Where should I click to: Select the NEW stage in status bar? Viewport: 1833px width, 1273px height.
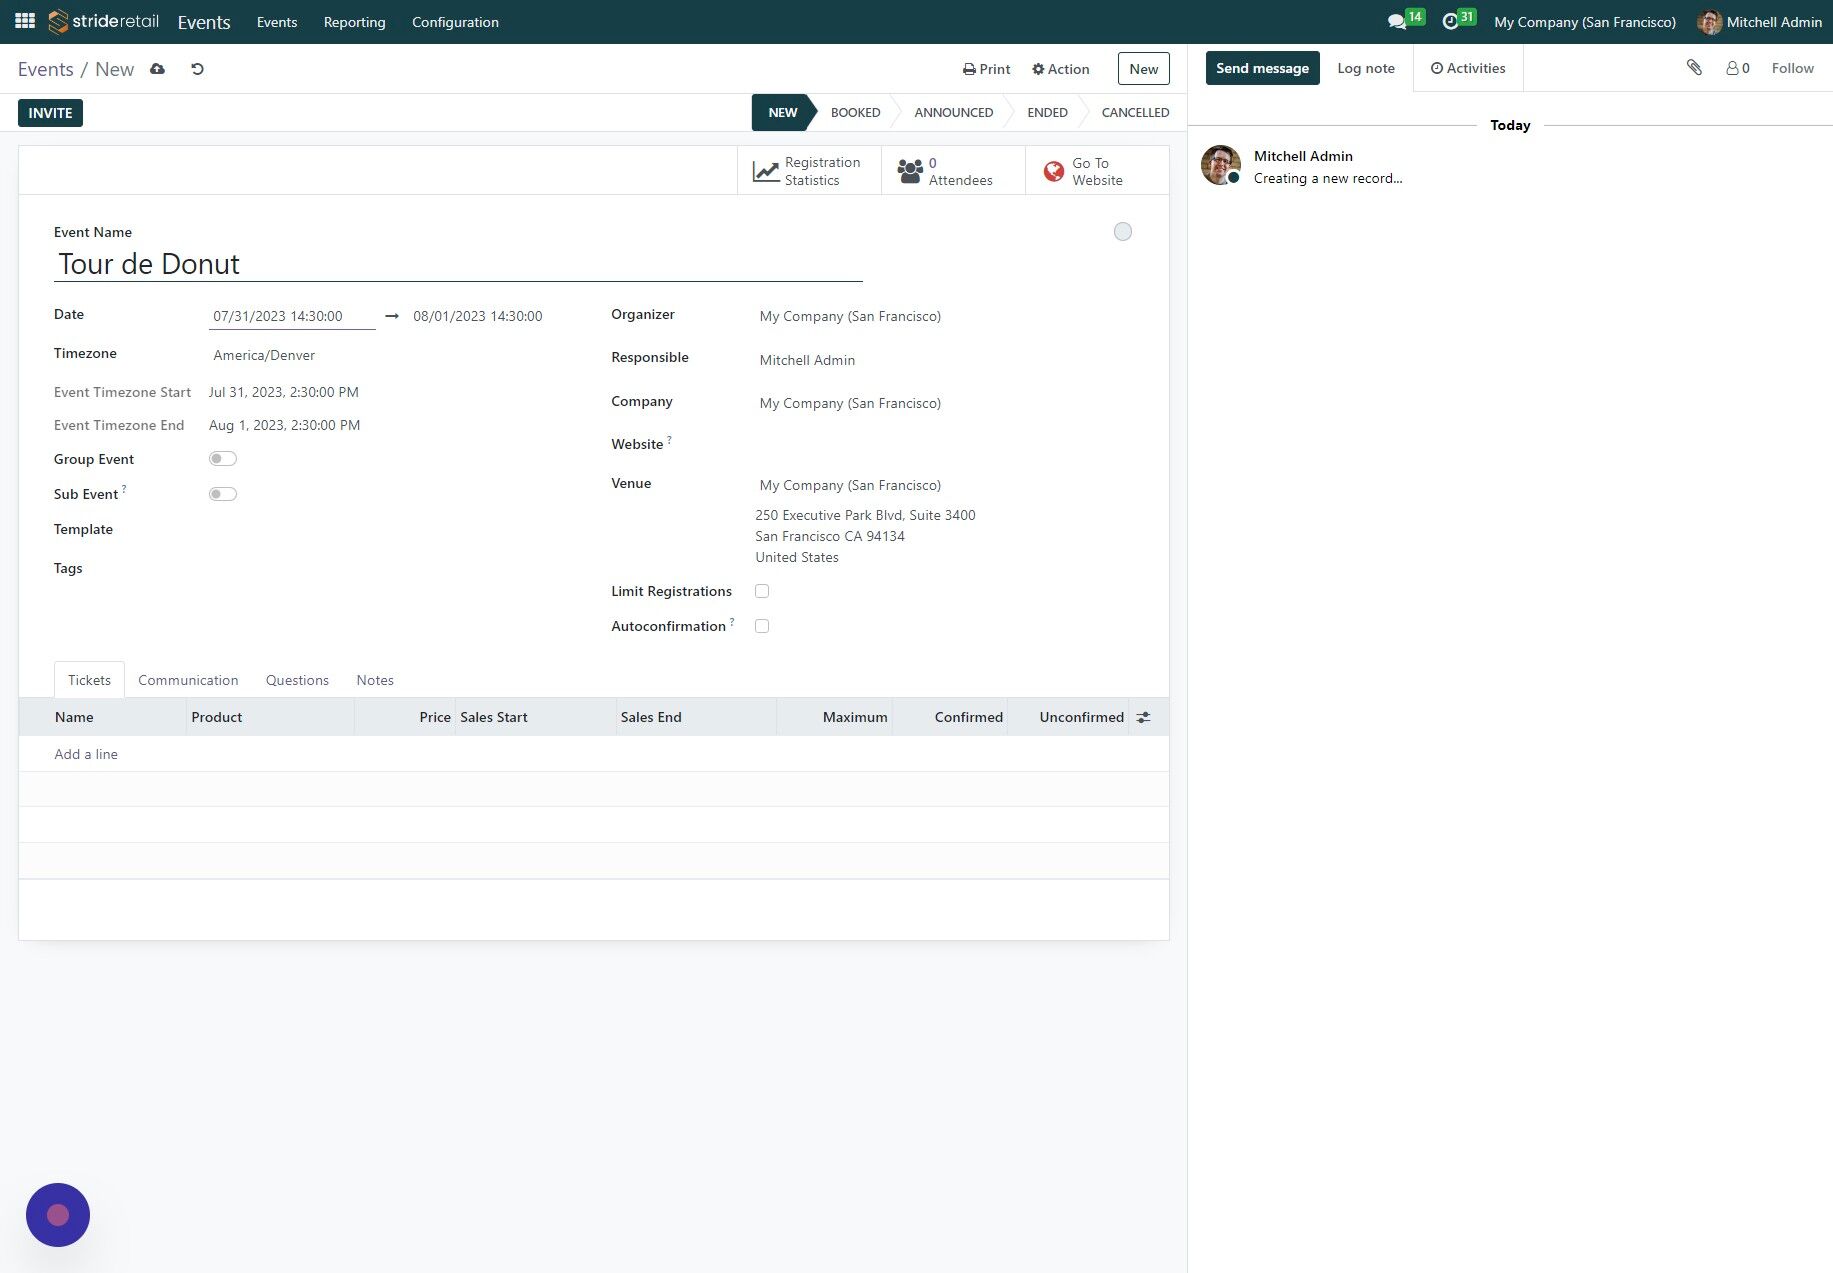[x=783, y=113]
